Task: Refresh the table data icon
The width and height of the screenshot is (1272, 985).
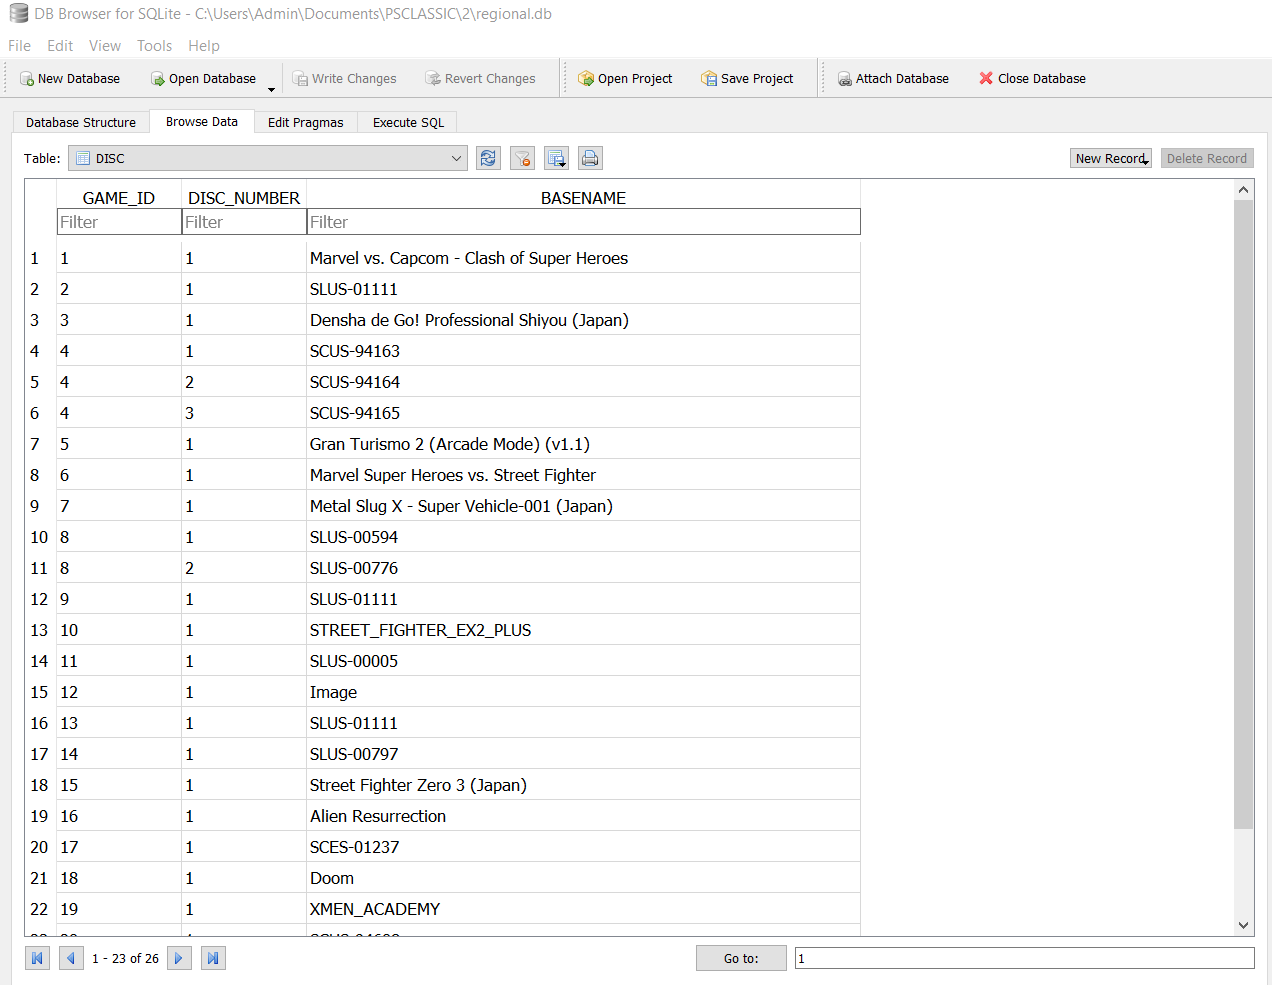Action: pyautogui.click(x=488, y=158)
